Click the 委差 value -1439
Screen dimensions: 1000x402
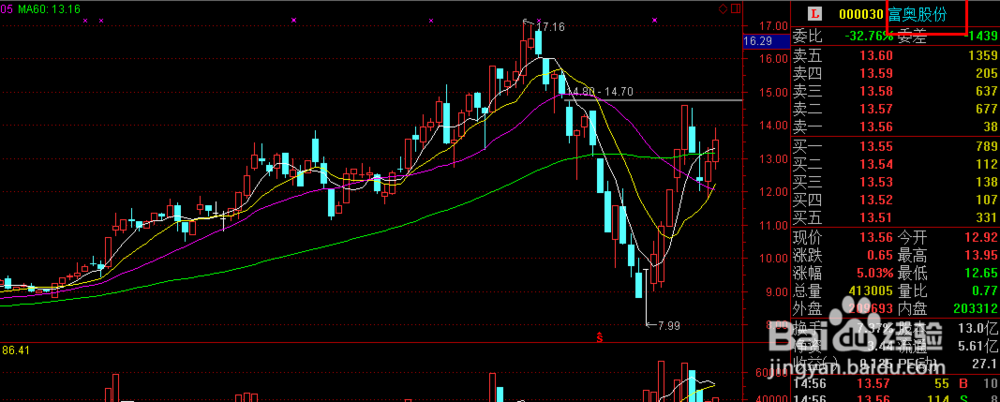(x=980, y=37)
